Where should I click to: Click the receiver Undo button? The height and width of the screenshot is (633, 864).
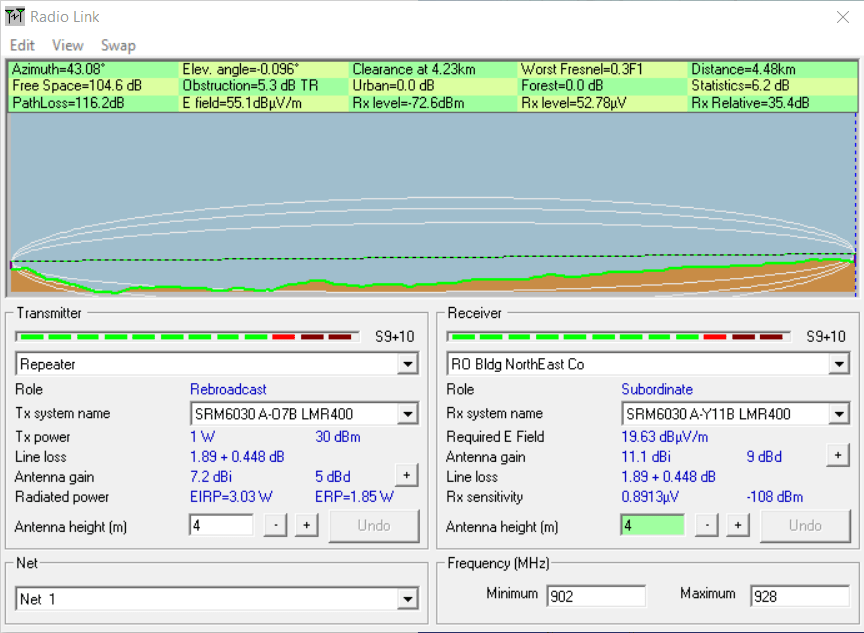806,524
